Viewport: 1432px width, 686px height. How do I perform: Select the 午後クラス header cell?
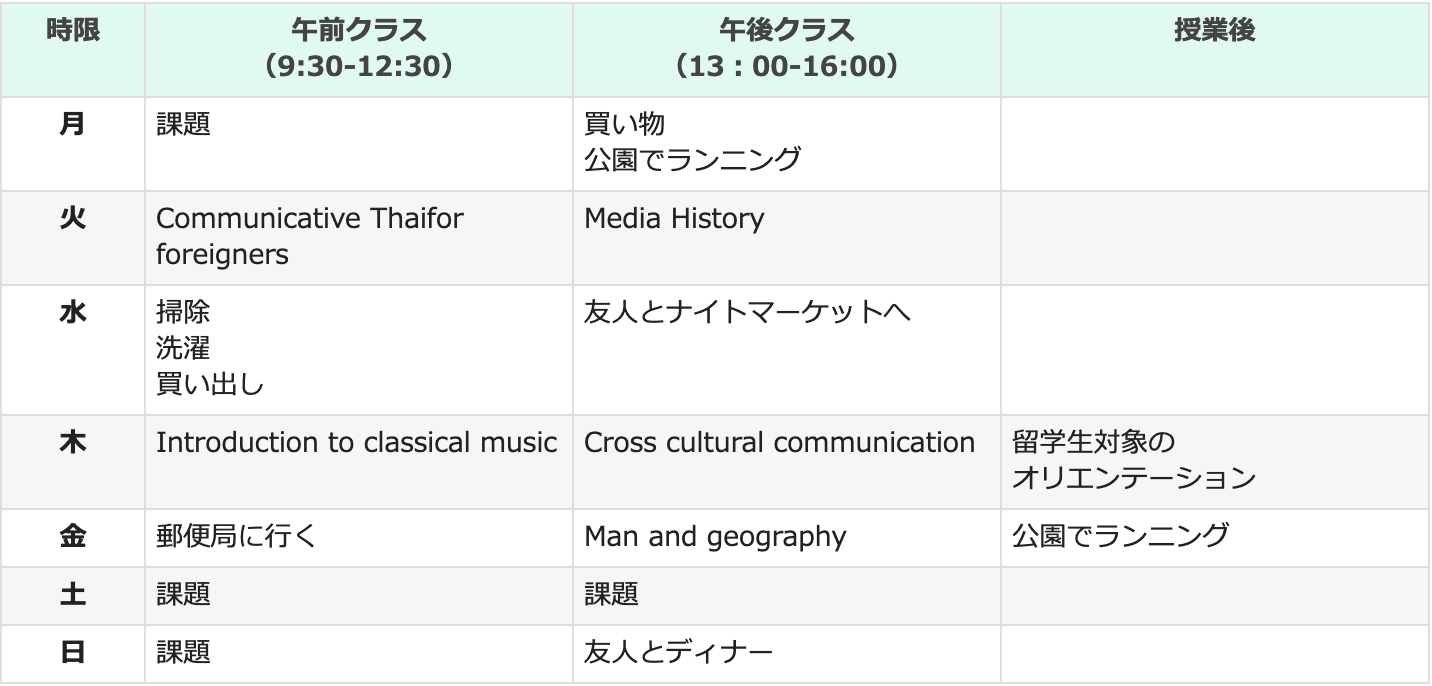click(x=787, y=48)
